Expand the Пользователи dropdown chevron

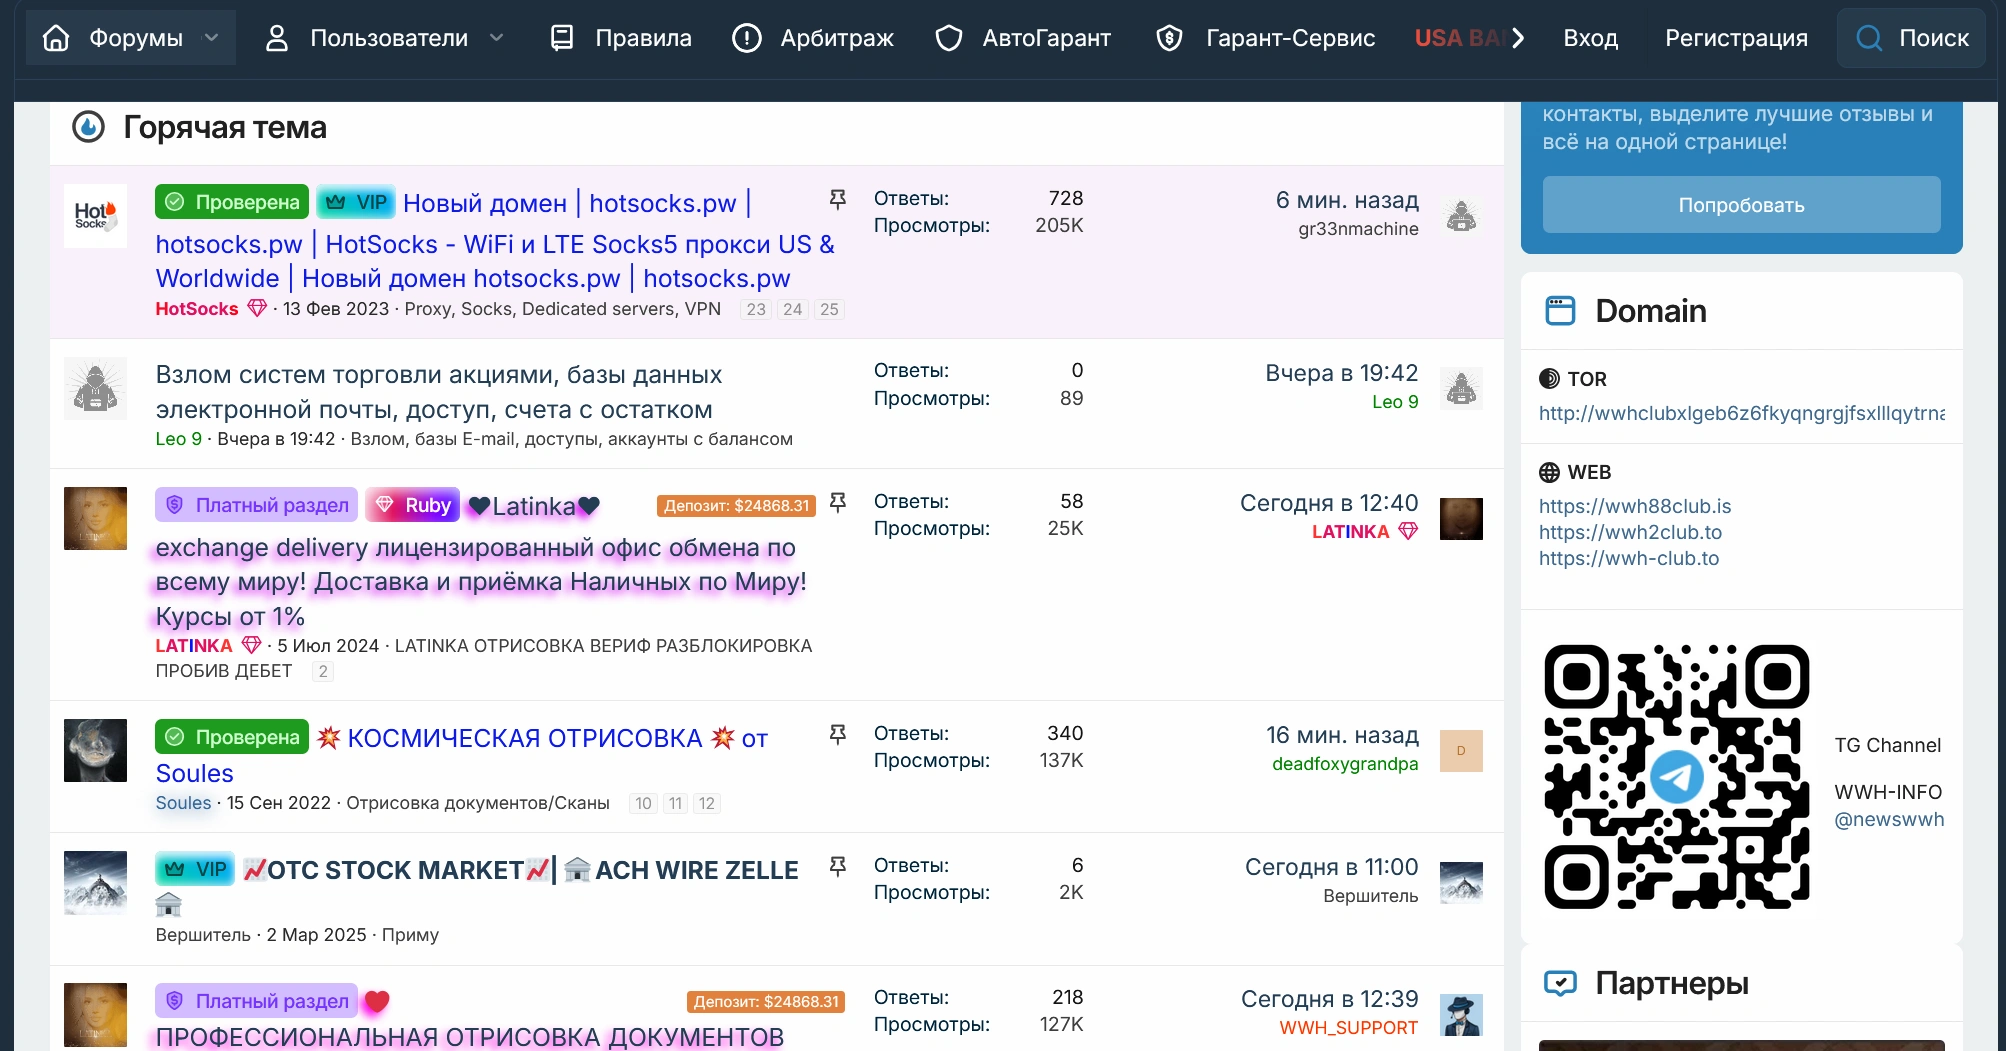coord(496,38)
